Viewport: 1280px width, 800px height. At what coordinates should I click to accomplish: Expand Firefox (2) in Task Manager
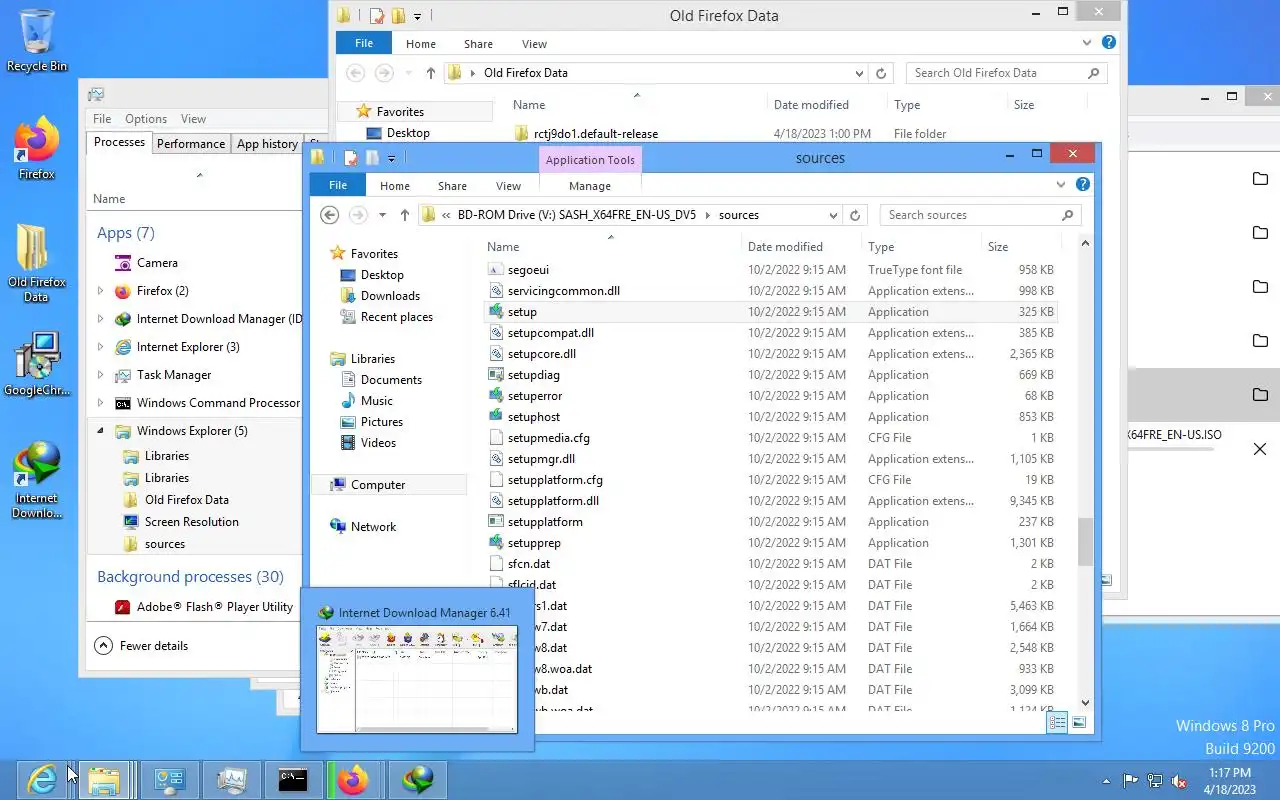[100, 291]
